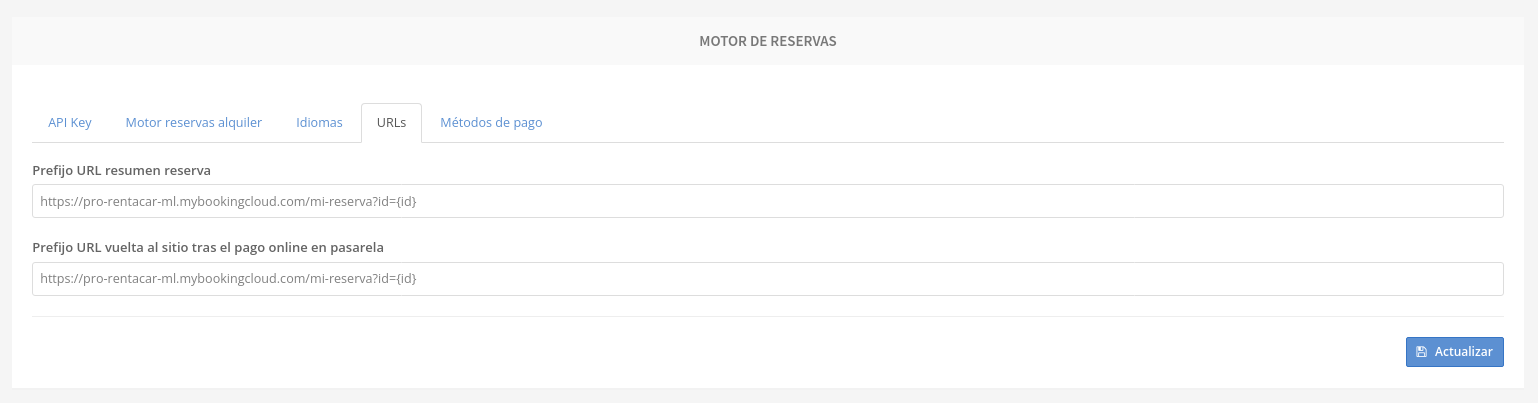Click the Actualizar button

(x=1455, y=352)
